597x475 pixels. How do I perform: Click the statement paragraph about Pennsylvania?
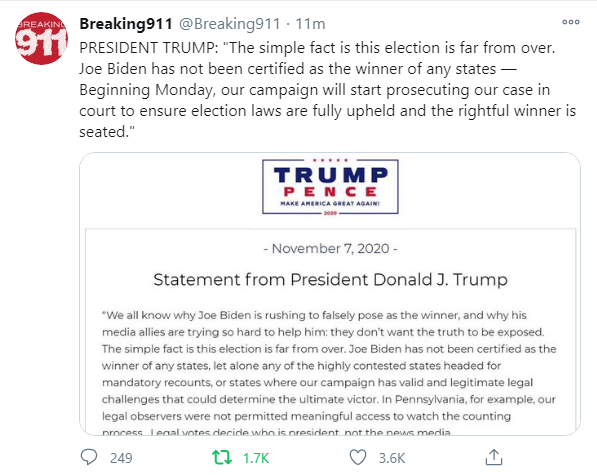(329, 374)
